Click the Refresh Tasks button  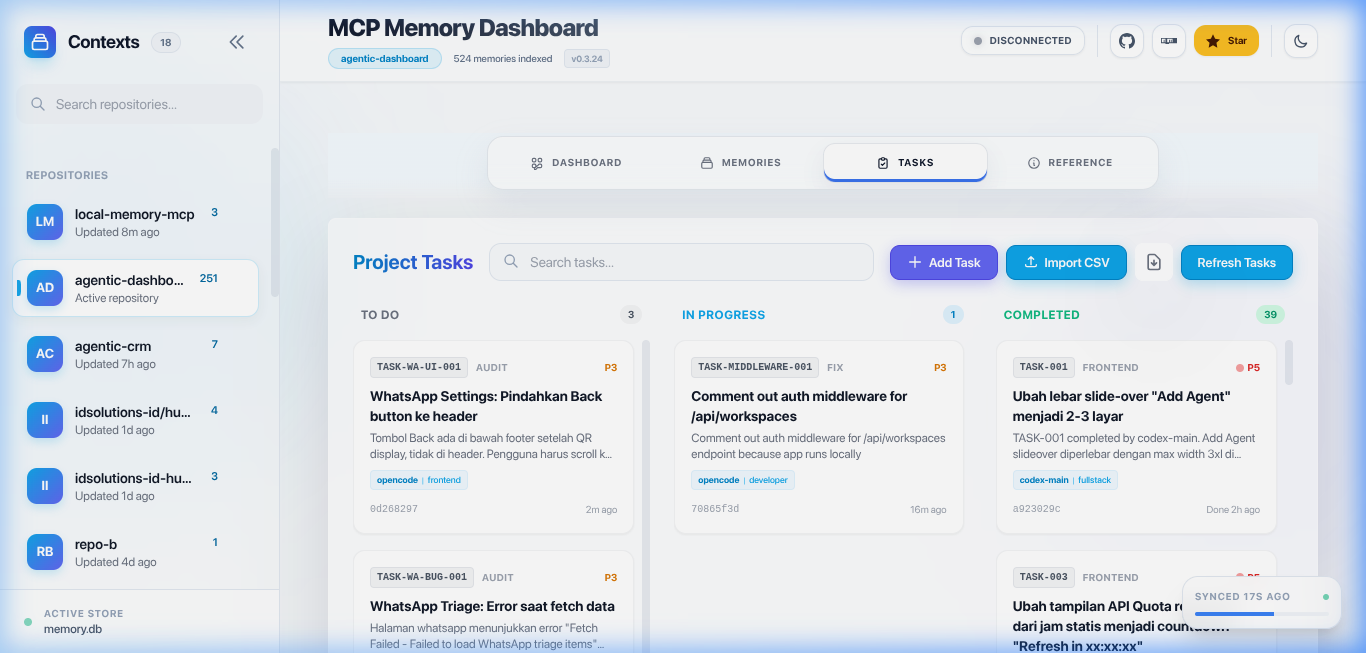(x=1237, y=262)
